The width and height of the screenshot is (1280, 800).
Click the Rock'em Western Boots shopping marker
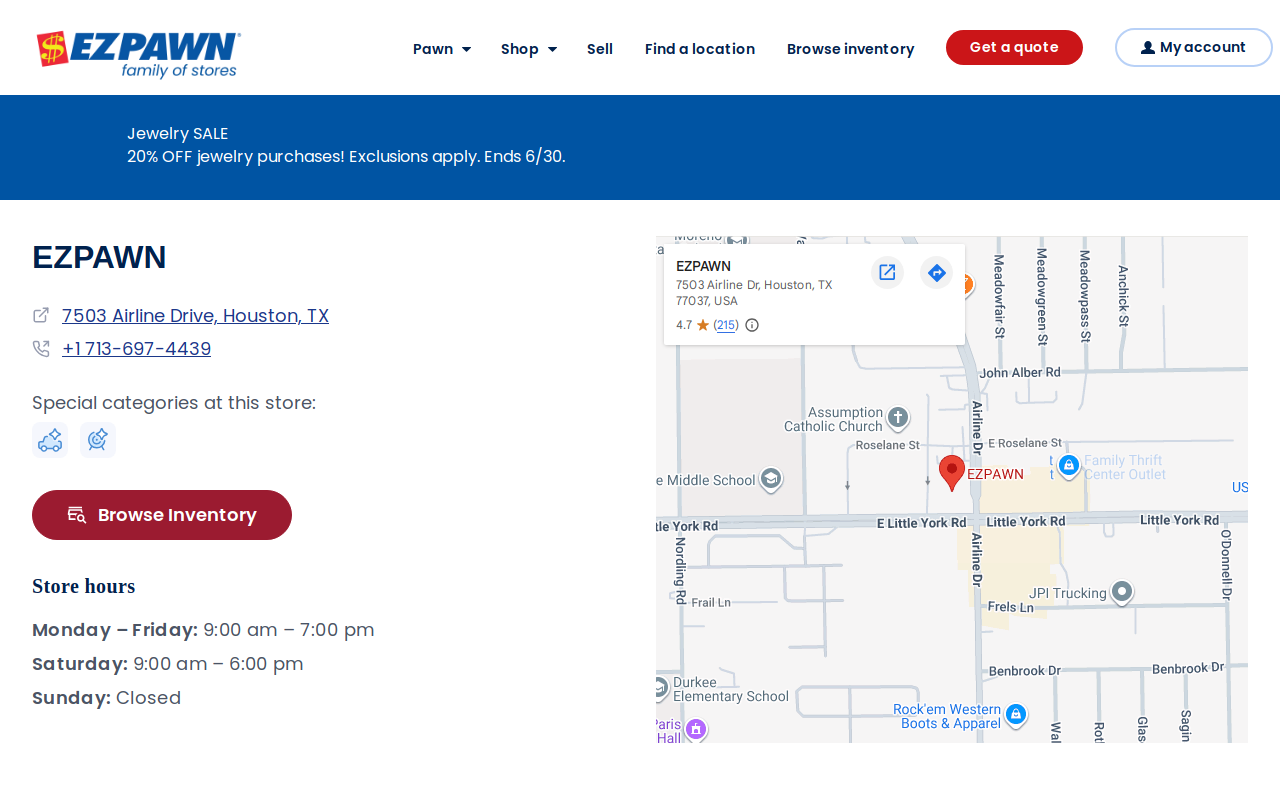click(1016, 714)
